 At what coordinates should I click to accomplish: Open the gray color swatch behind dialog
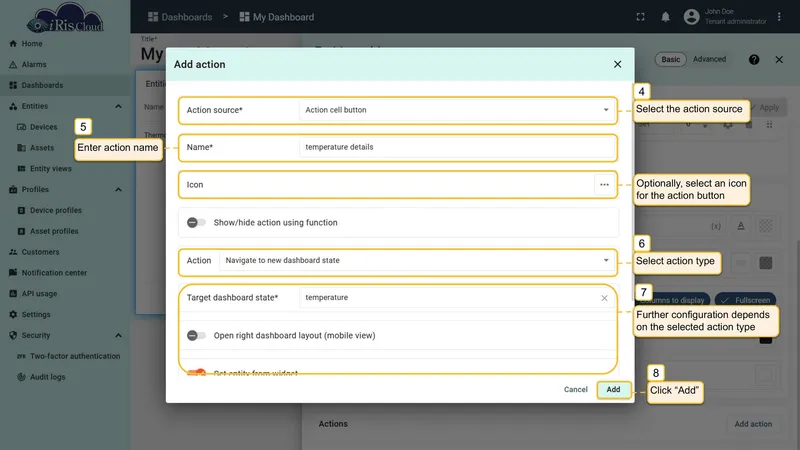coord(765,263)
